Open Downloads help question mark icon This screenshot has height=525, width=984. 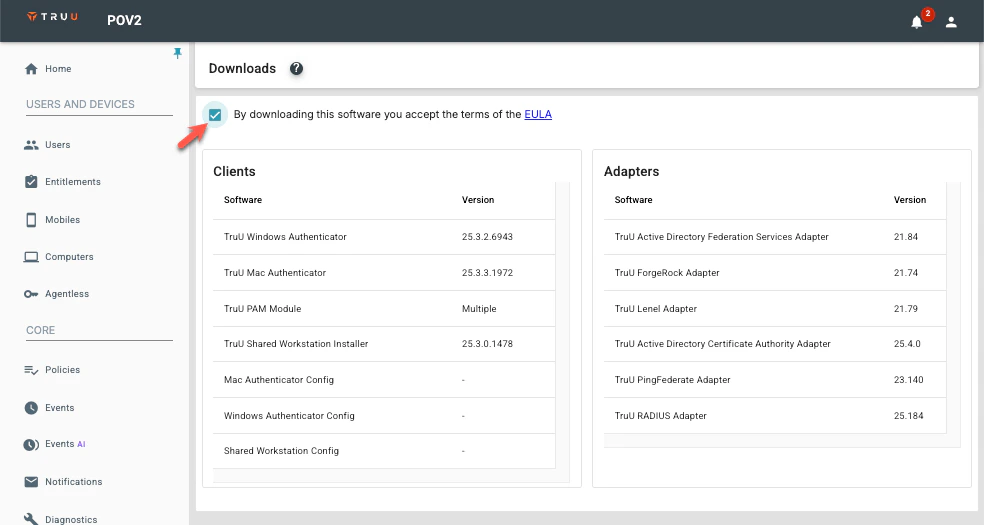click(296, 68)
